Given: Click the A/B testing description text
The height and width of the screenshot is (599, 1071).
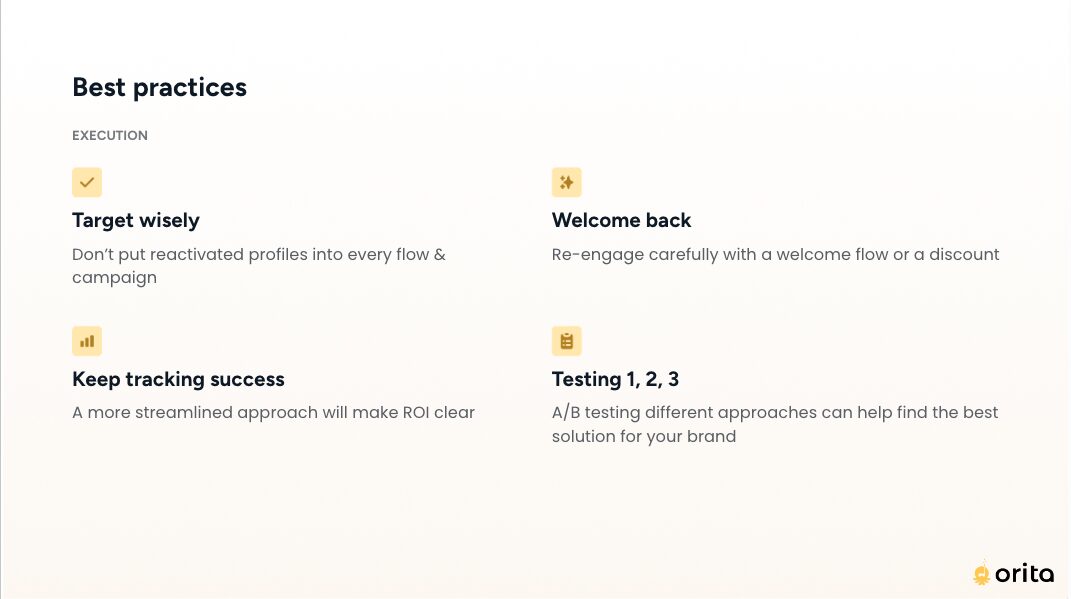Looking at the screenshot, I should [775, 424].
